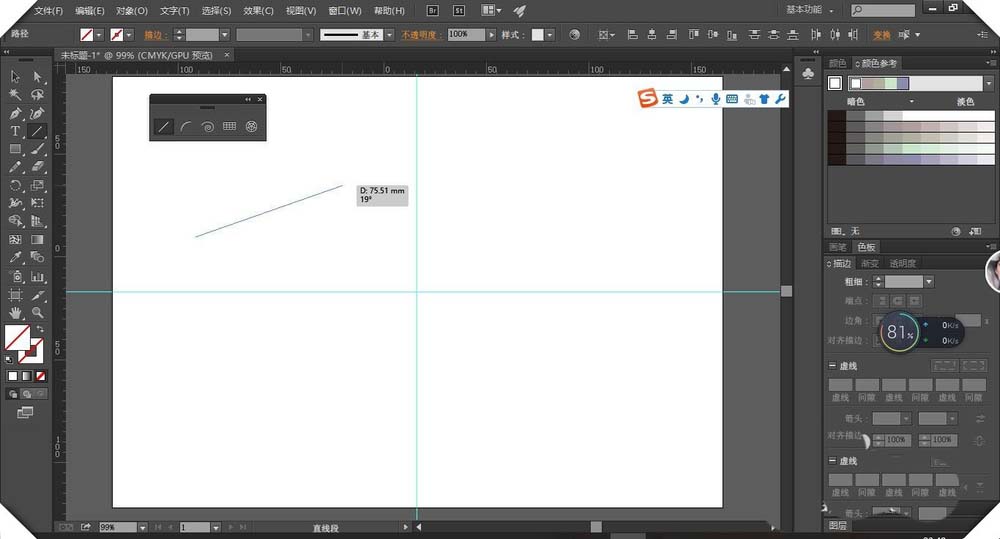Viewport: 1000px width, 539px height.
Task: Select the Zoom tool in toolbox
Action: click(x=38, y=313)
